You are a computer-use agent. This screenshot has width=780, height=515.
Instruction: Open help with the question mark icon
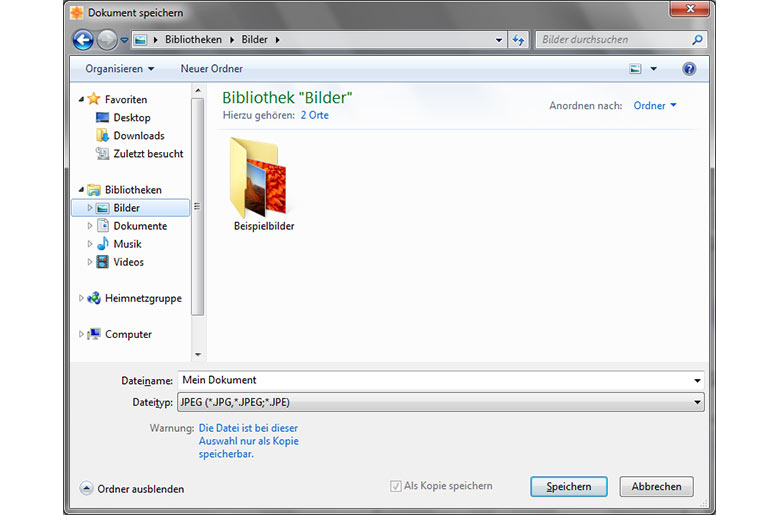tap(689, 69)
